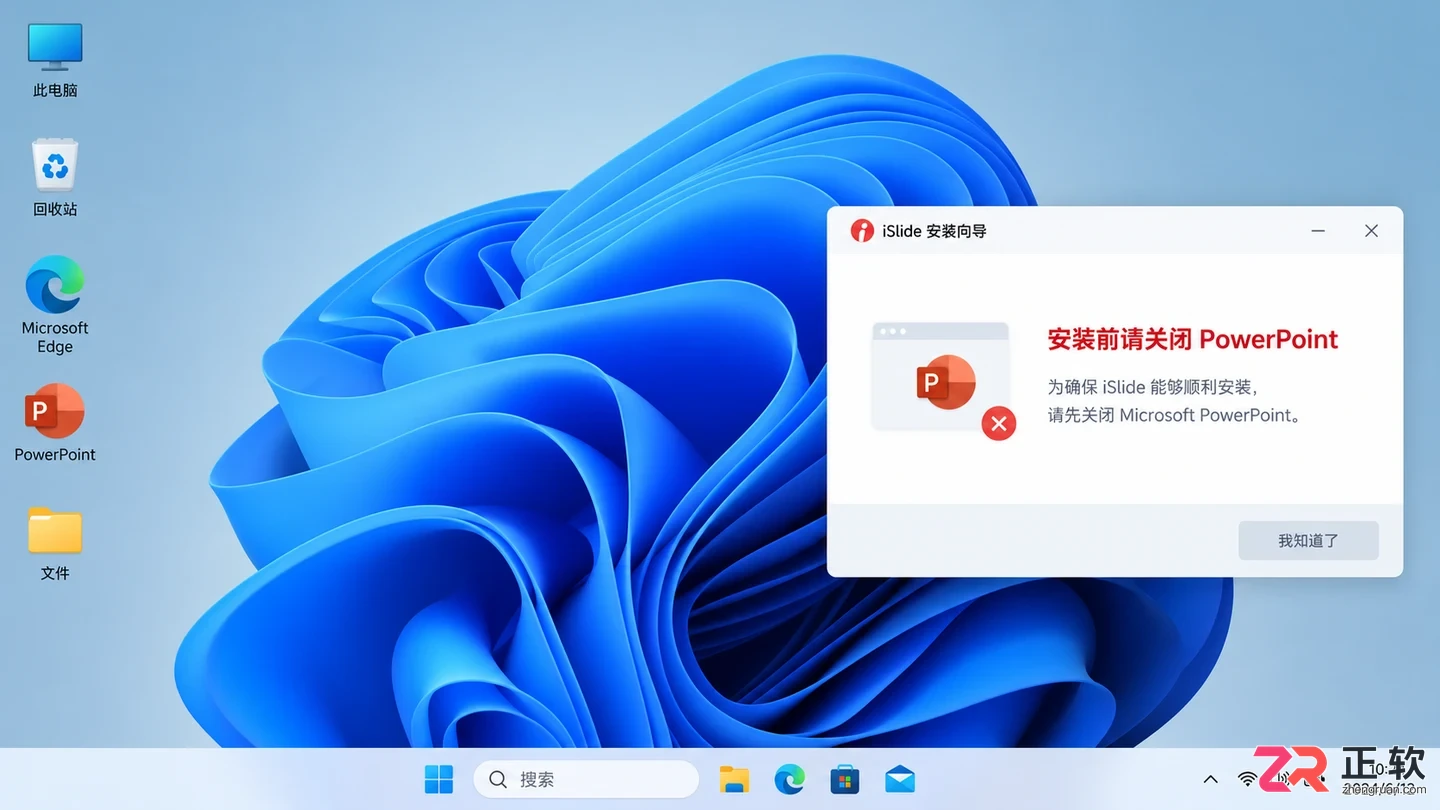Select the Microsoft Edge desktop shortcut

pyautogui.click(x=55, y=304)
